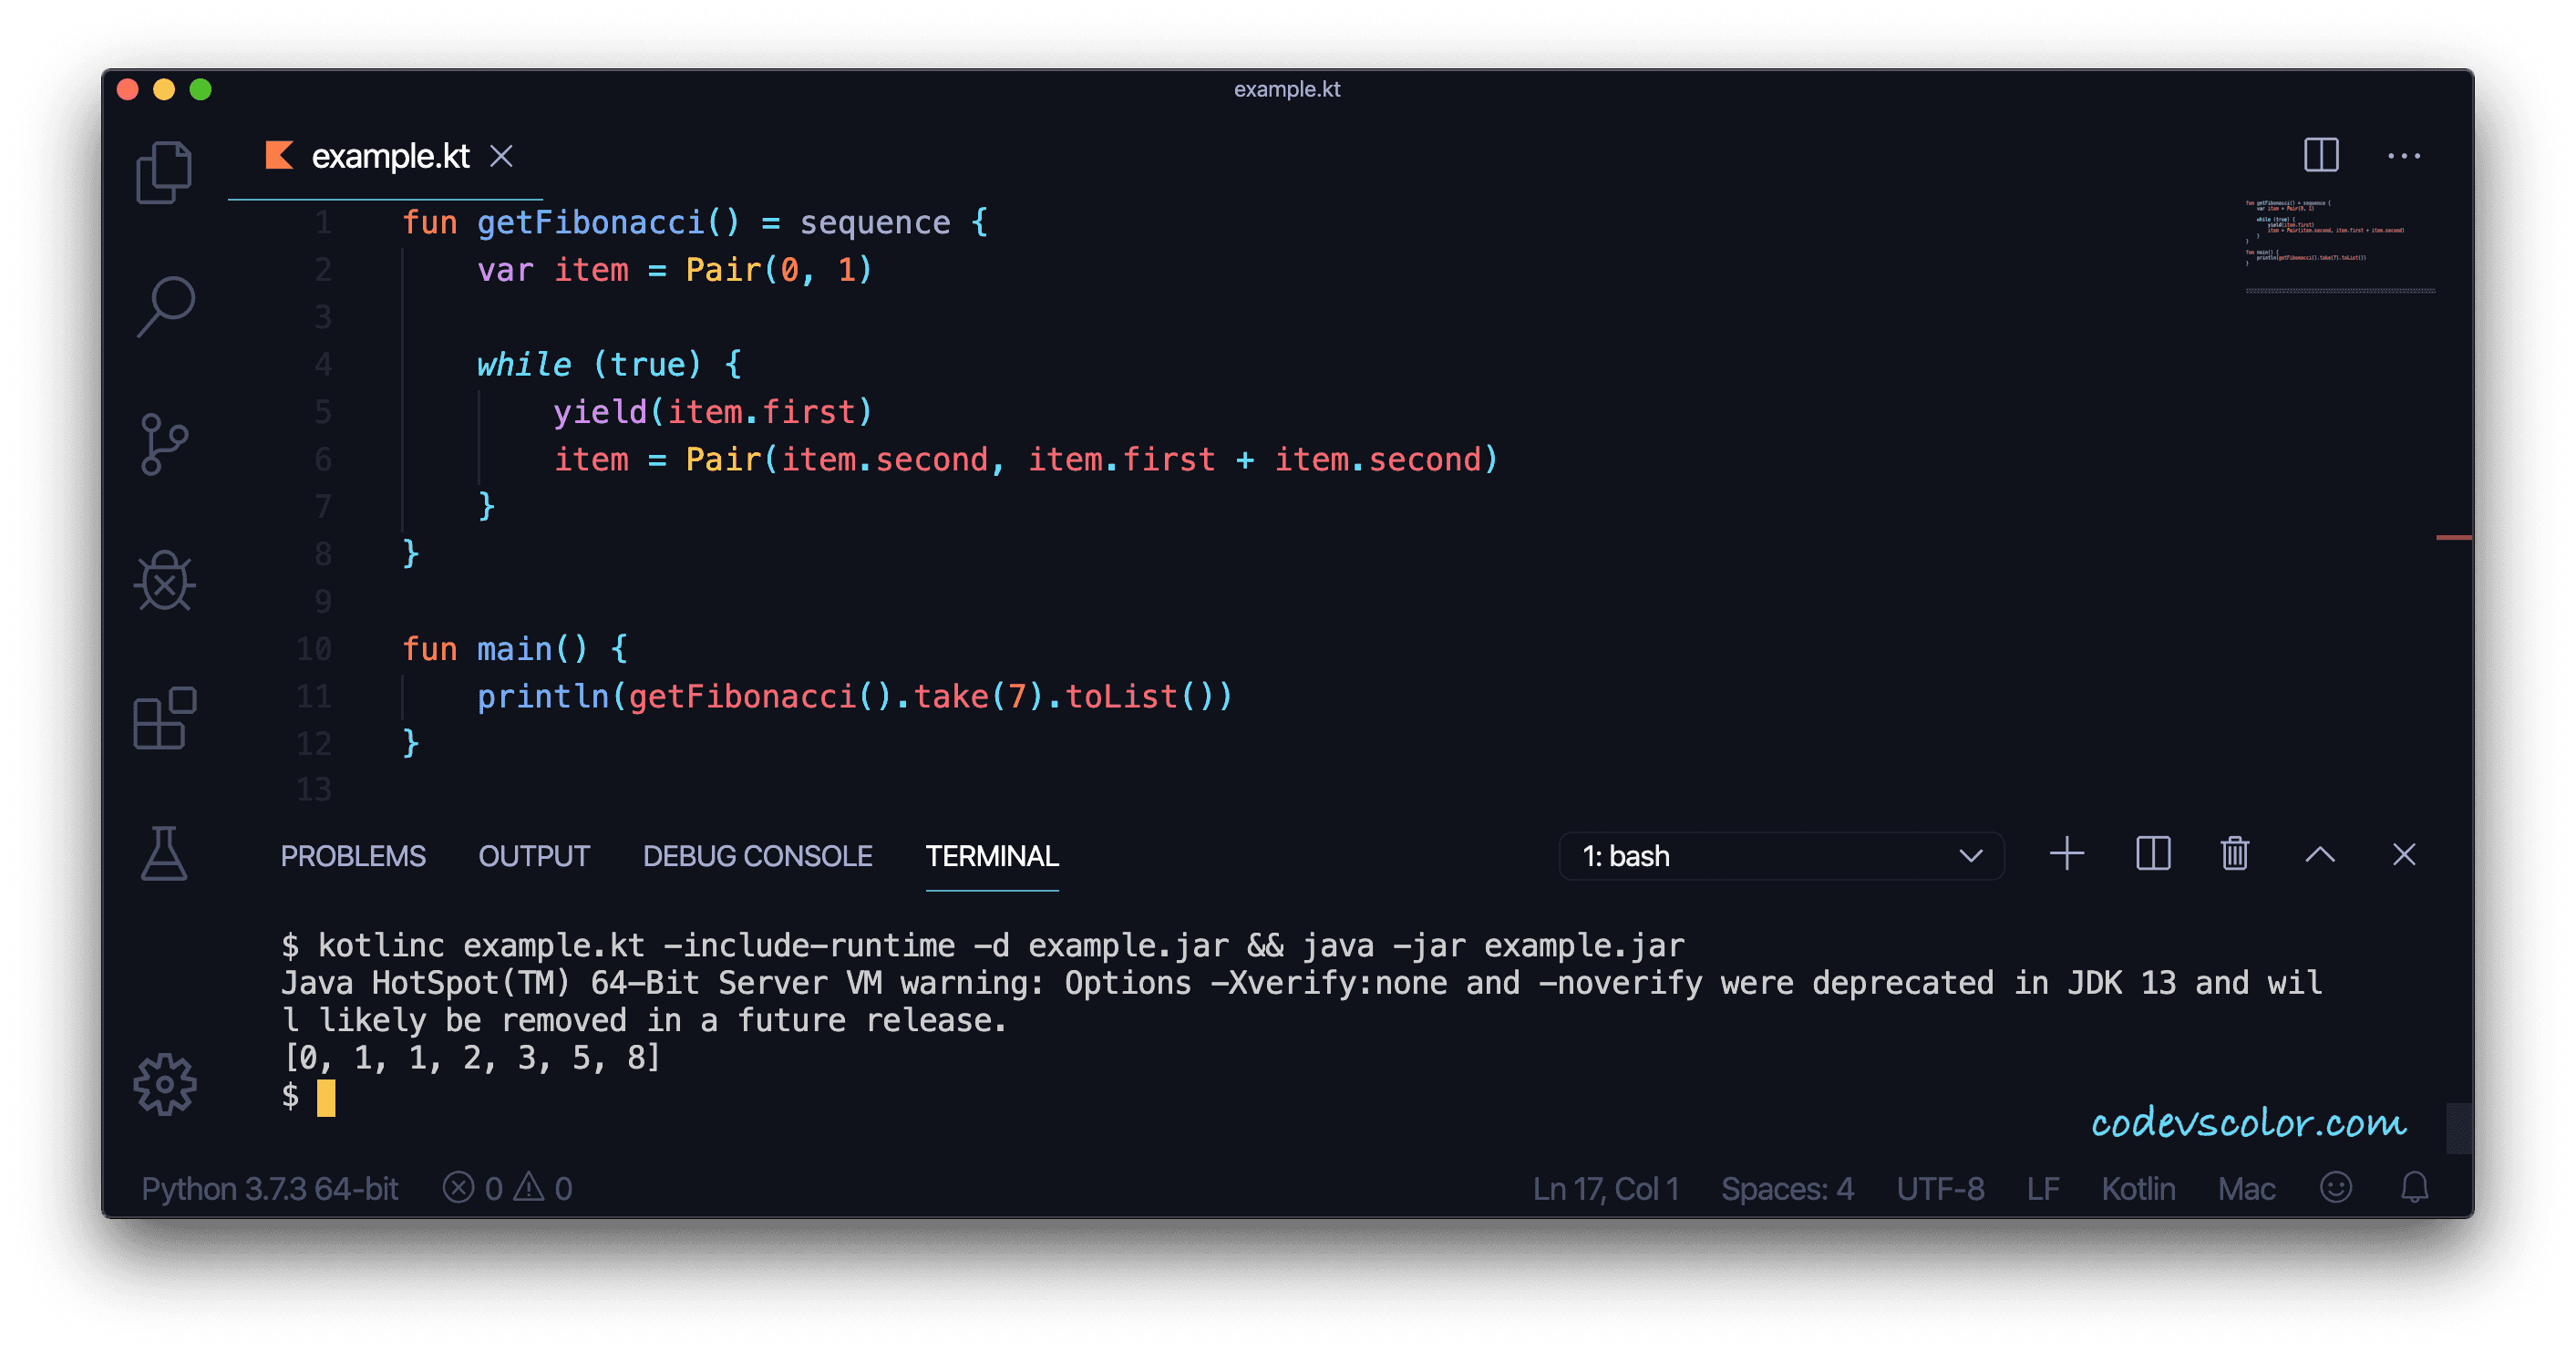
Task: Open the editor more actions menu
Action: (x=2403, y=156)
